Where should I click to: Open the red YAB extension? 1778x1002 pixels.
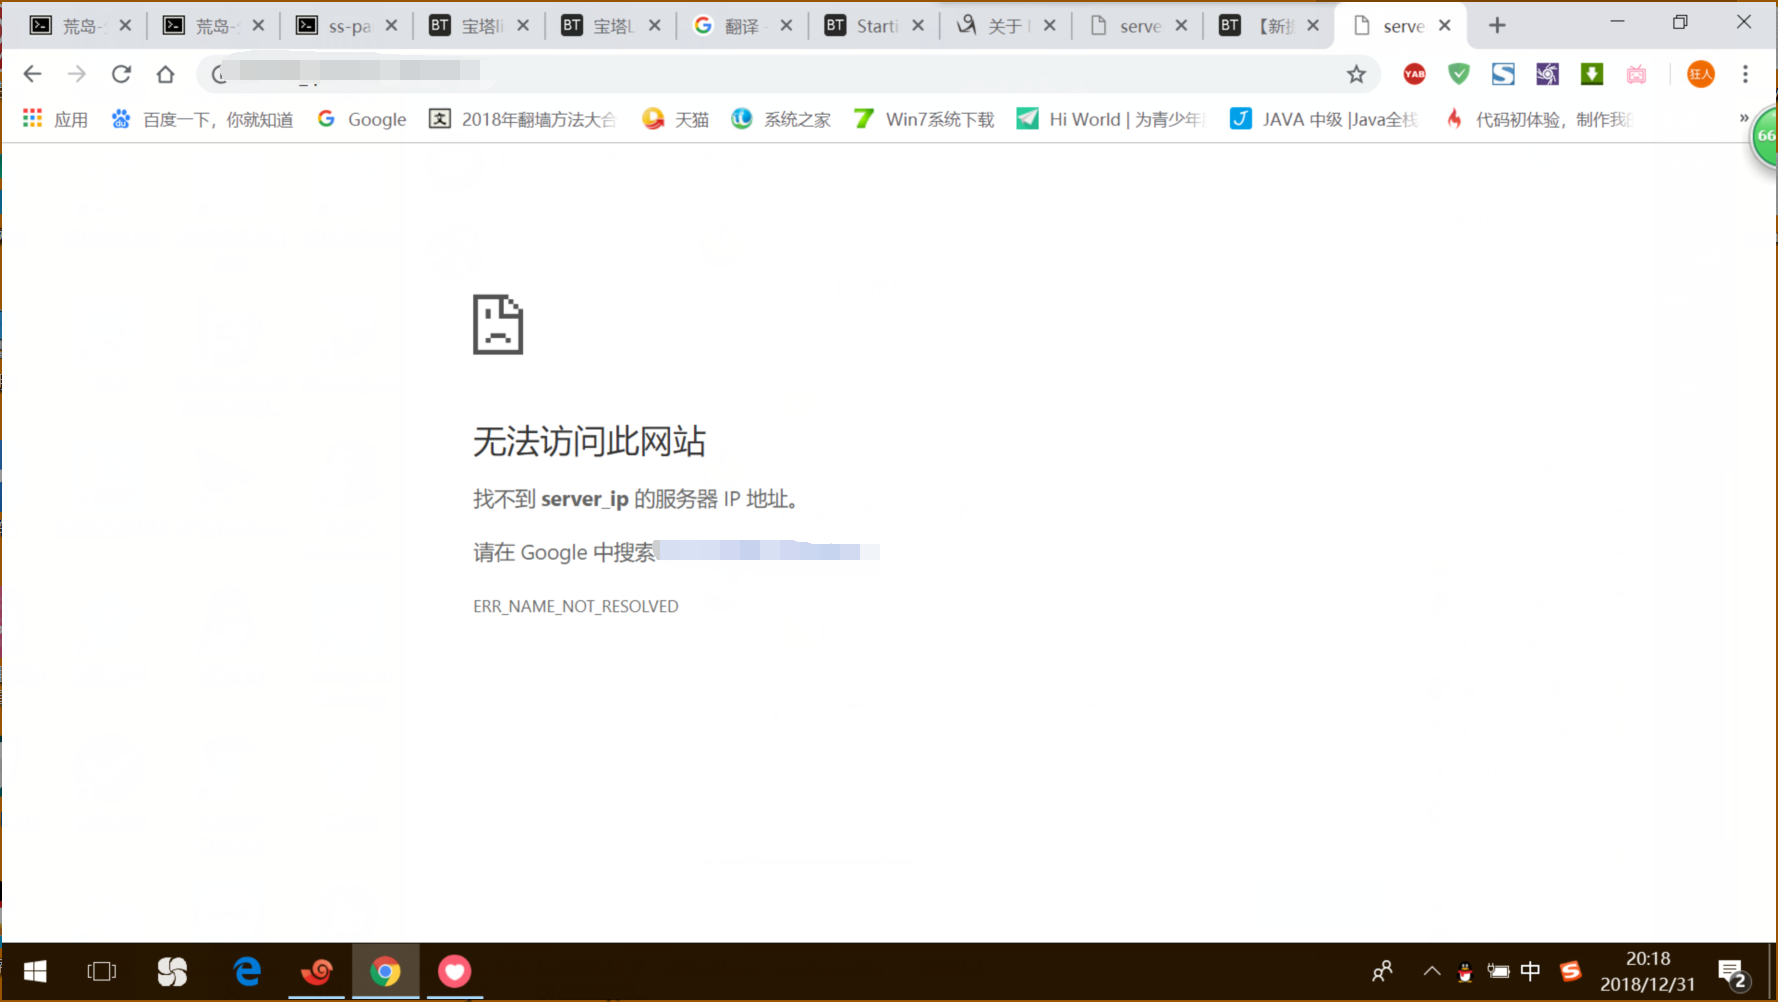pyautogui.click(x=1414, y=74)
